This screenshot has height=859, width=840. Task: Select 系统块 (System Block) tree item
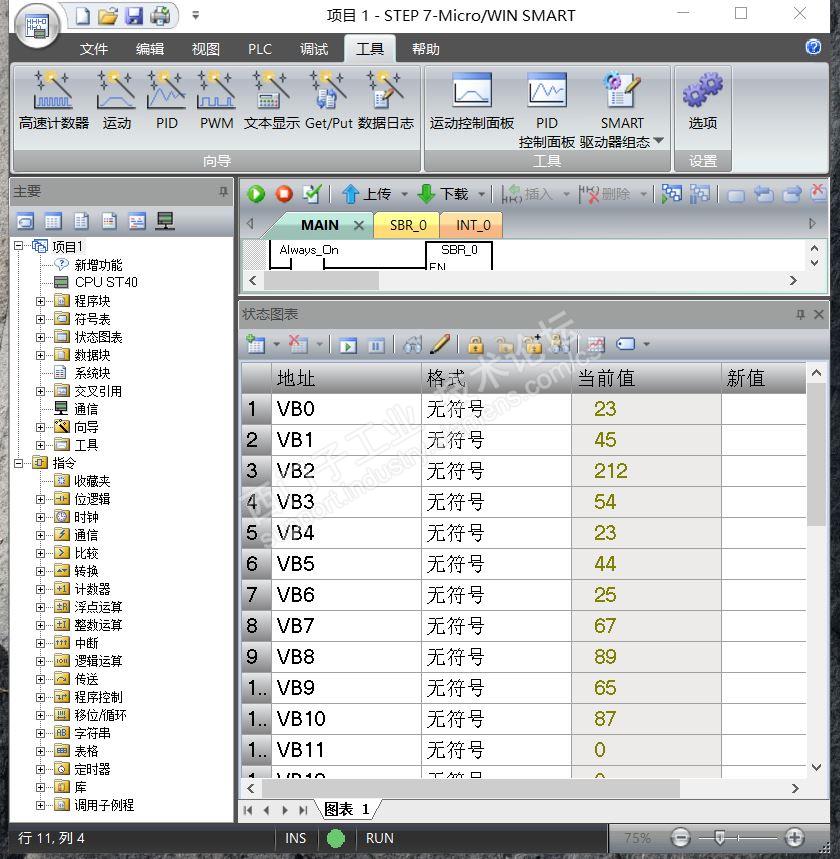[92, 373]
